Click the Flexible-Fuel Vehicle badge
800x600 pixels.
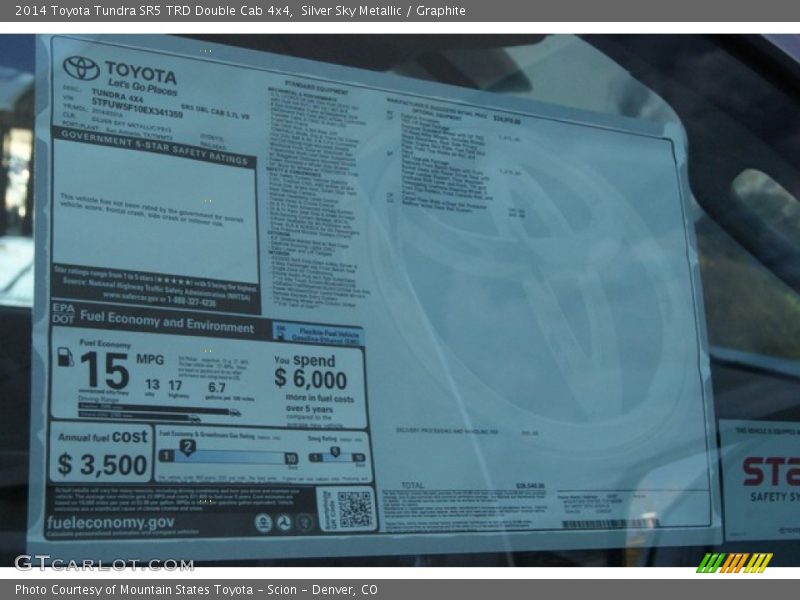(318, 335)
